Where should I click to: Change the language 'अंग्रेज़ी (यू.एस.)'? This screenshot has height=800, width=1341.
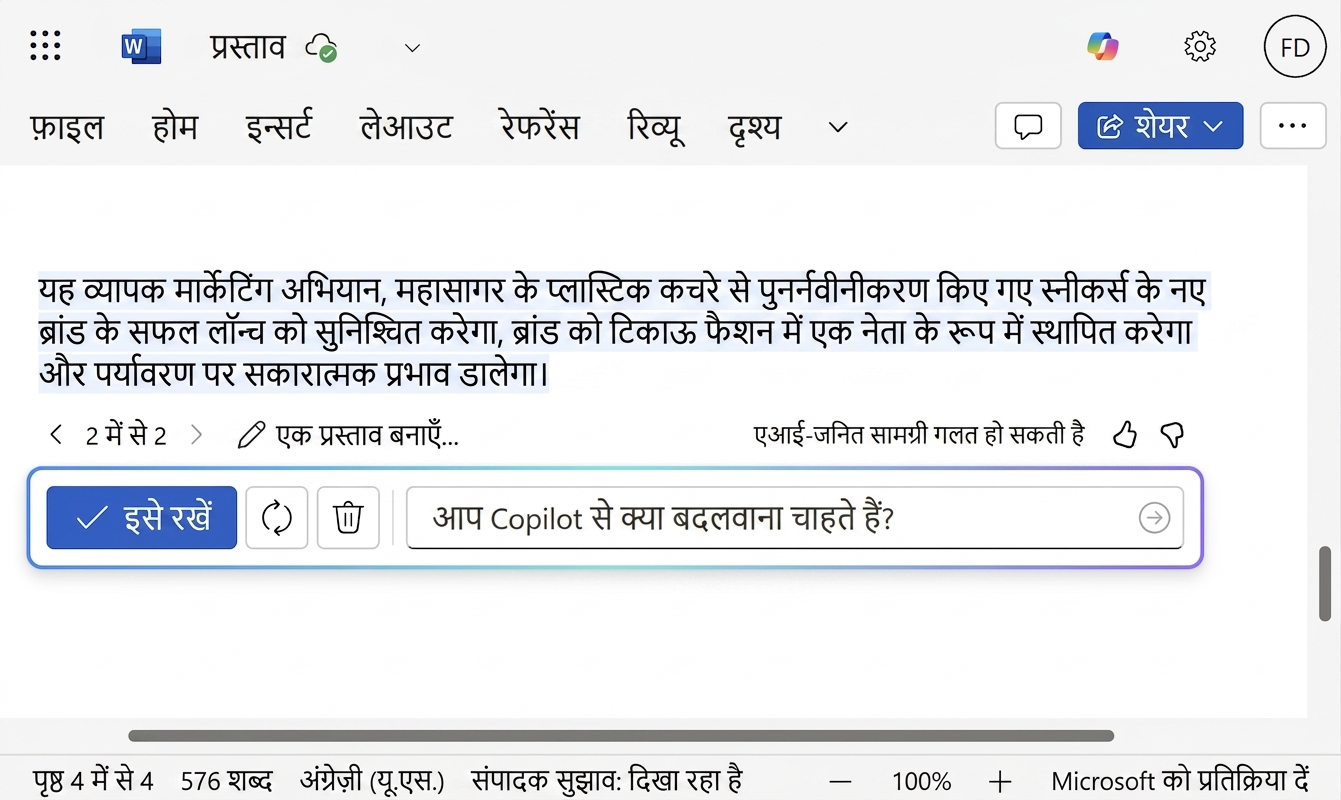point(372,781)
